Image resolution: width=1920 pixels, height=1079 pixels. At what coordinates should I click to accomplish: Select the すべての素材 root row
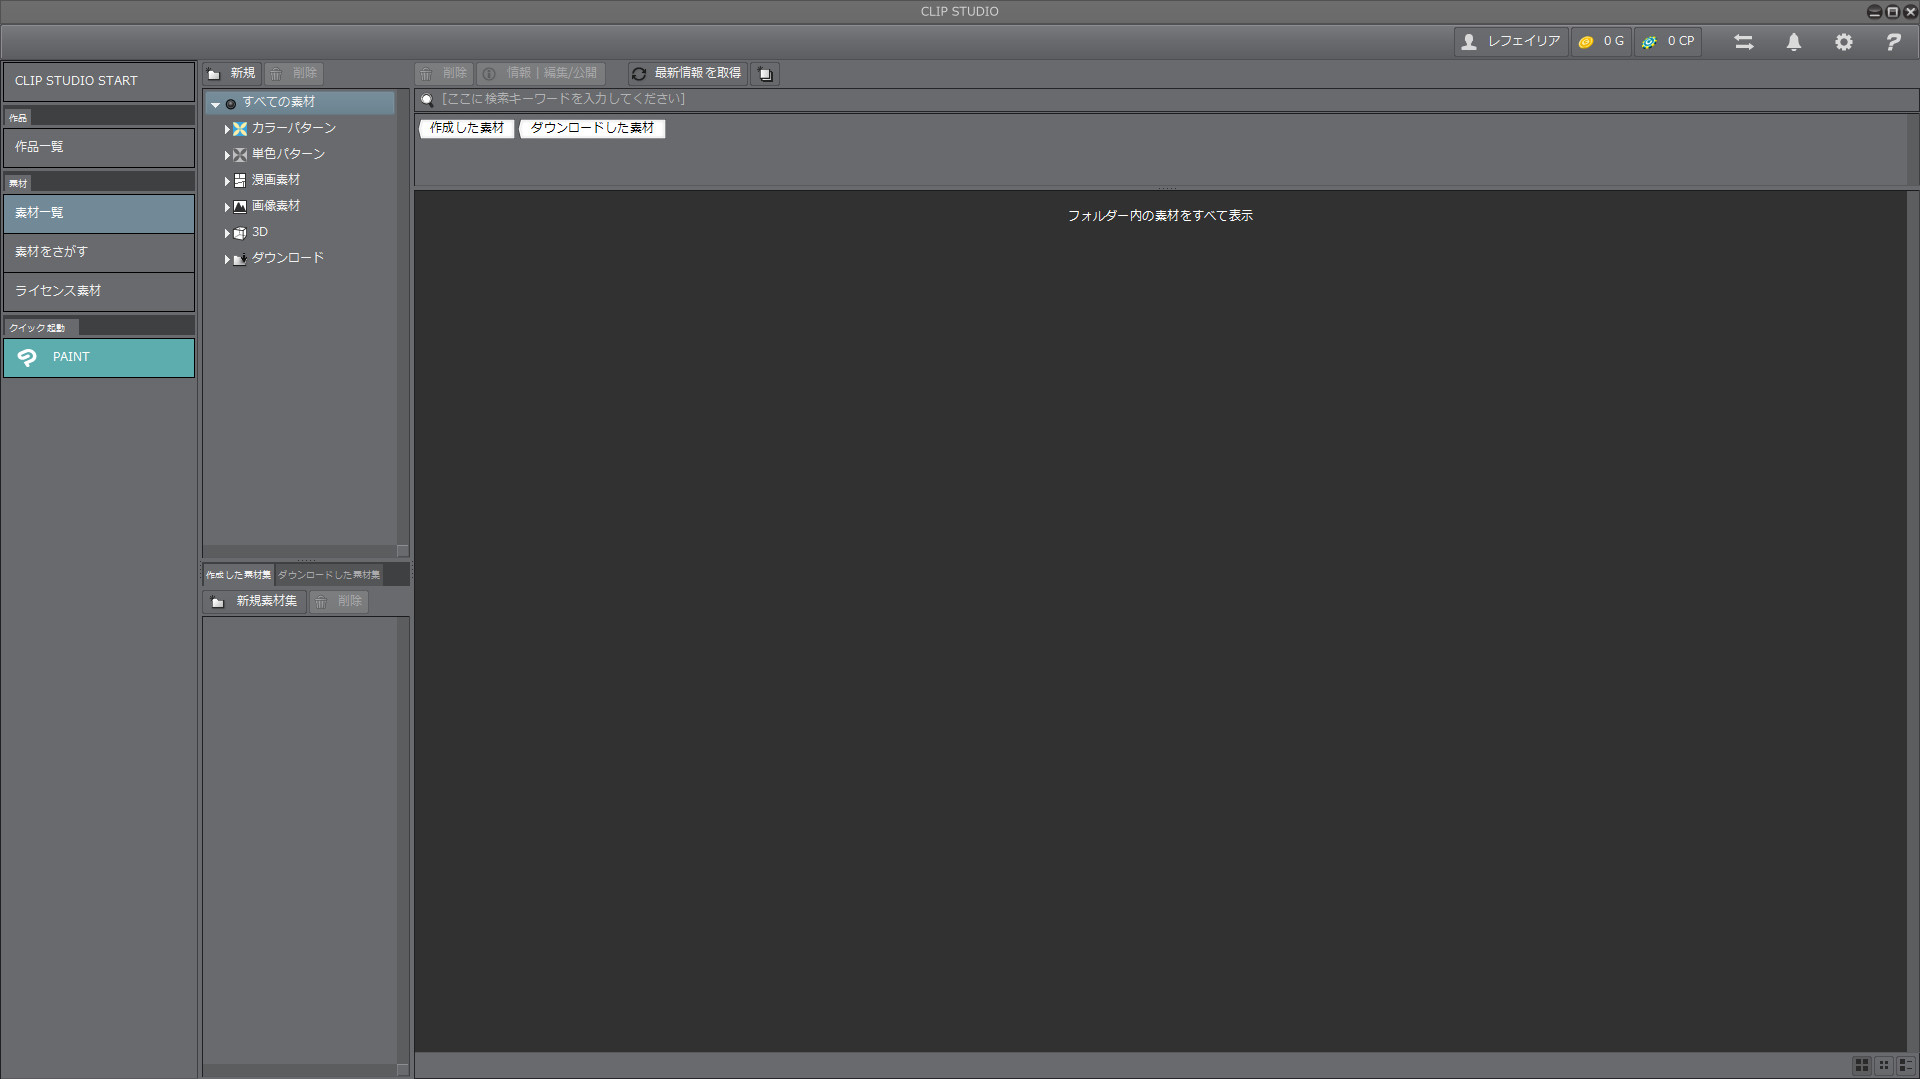pyautogui.click(x=300, y=102)
